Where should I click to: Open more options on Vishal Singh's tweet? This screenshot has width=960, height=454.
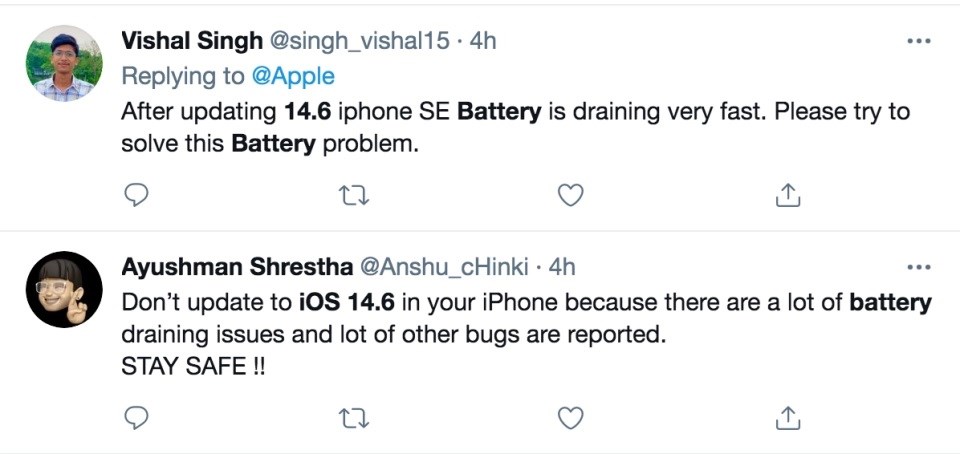(x=917, y=41)
